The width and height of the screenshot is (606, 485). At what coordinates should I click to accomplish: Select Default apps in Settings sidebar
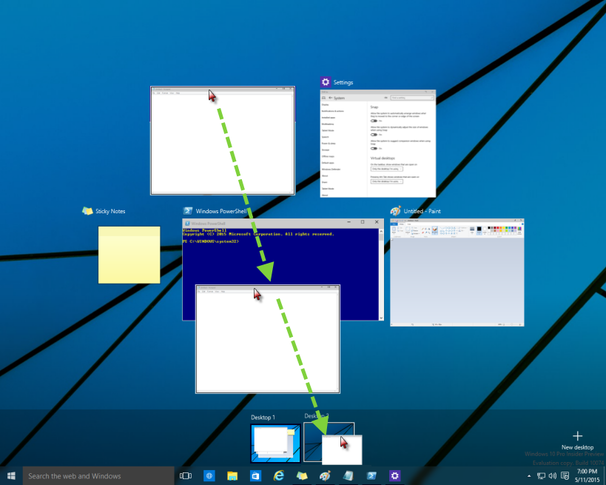(x=328, y=163)
